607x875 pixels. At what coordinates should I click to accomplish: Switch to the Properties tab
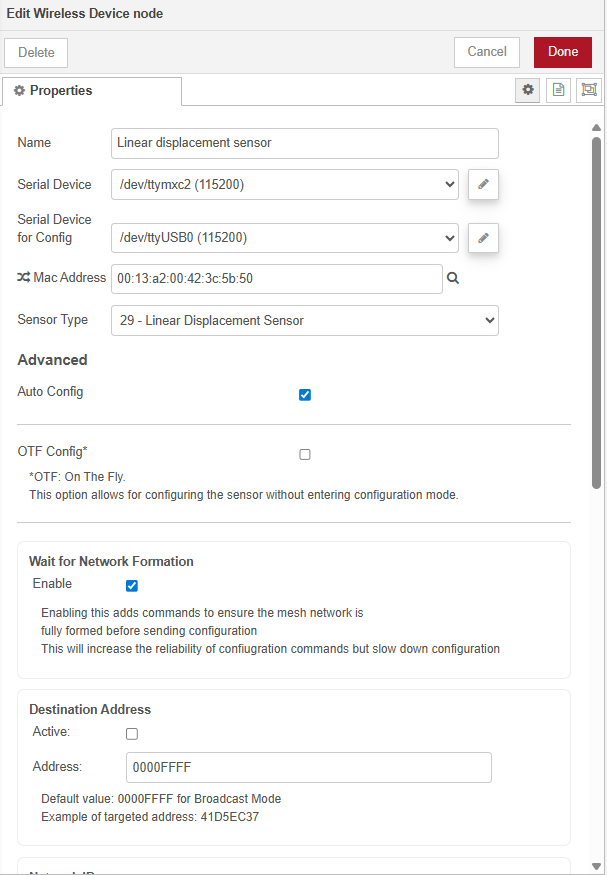[x=92, y=91]
